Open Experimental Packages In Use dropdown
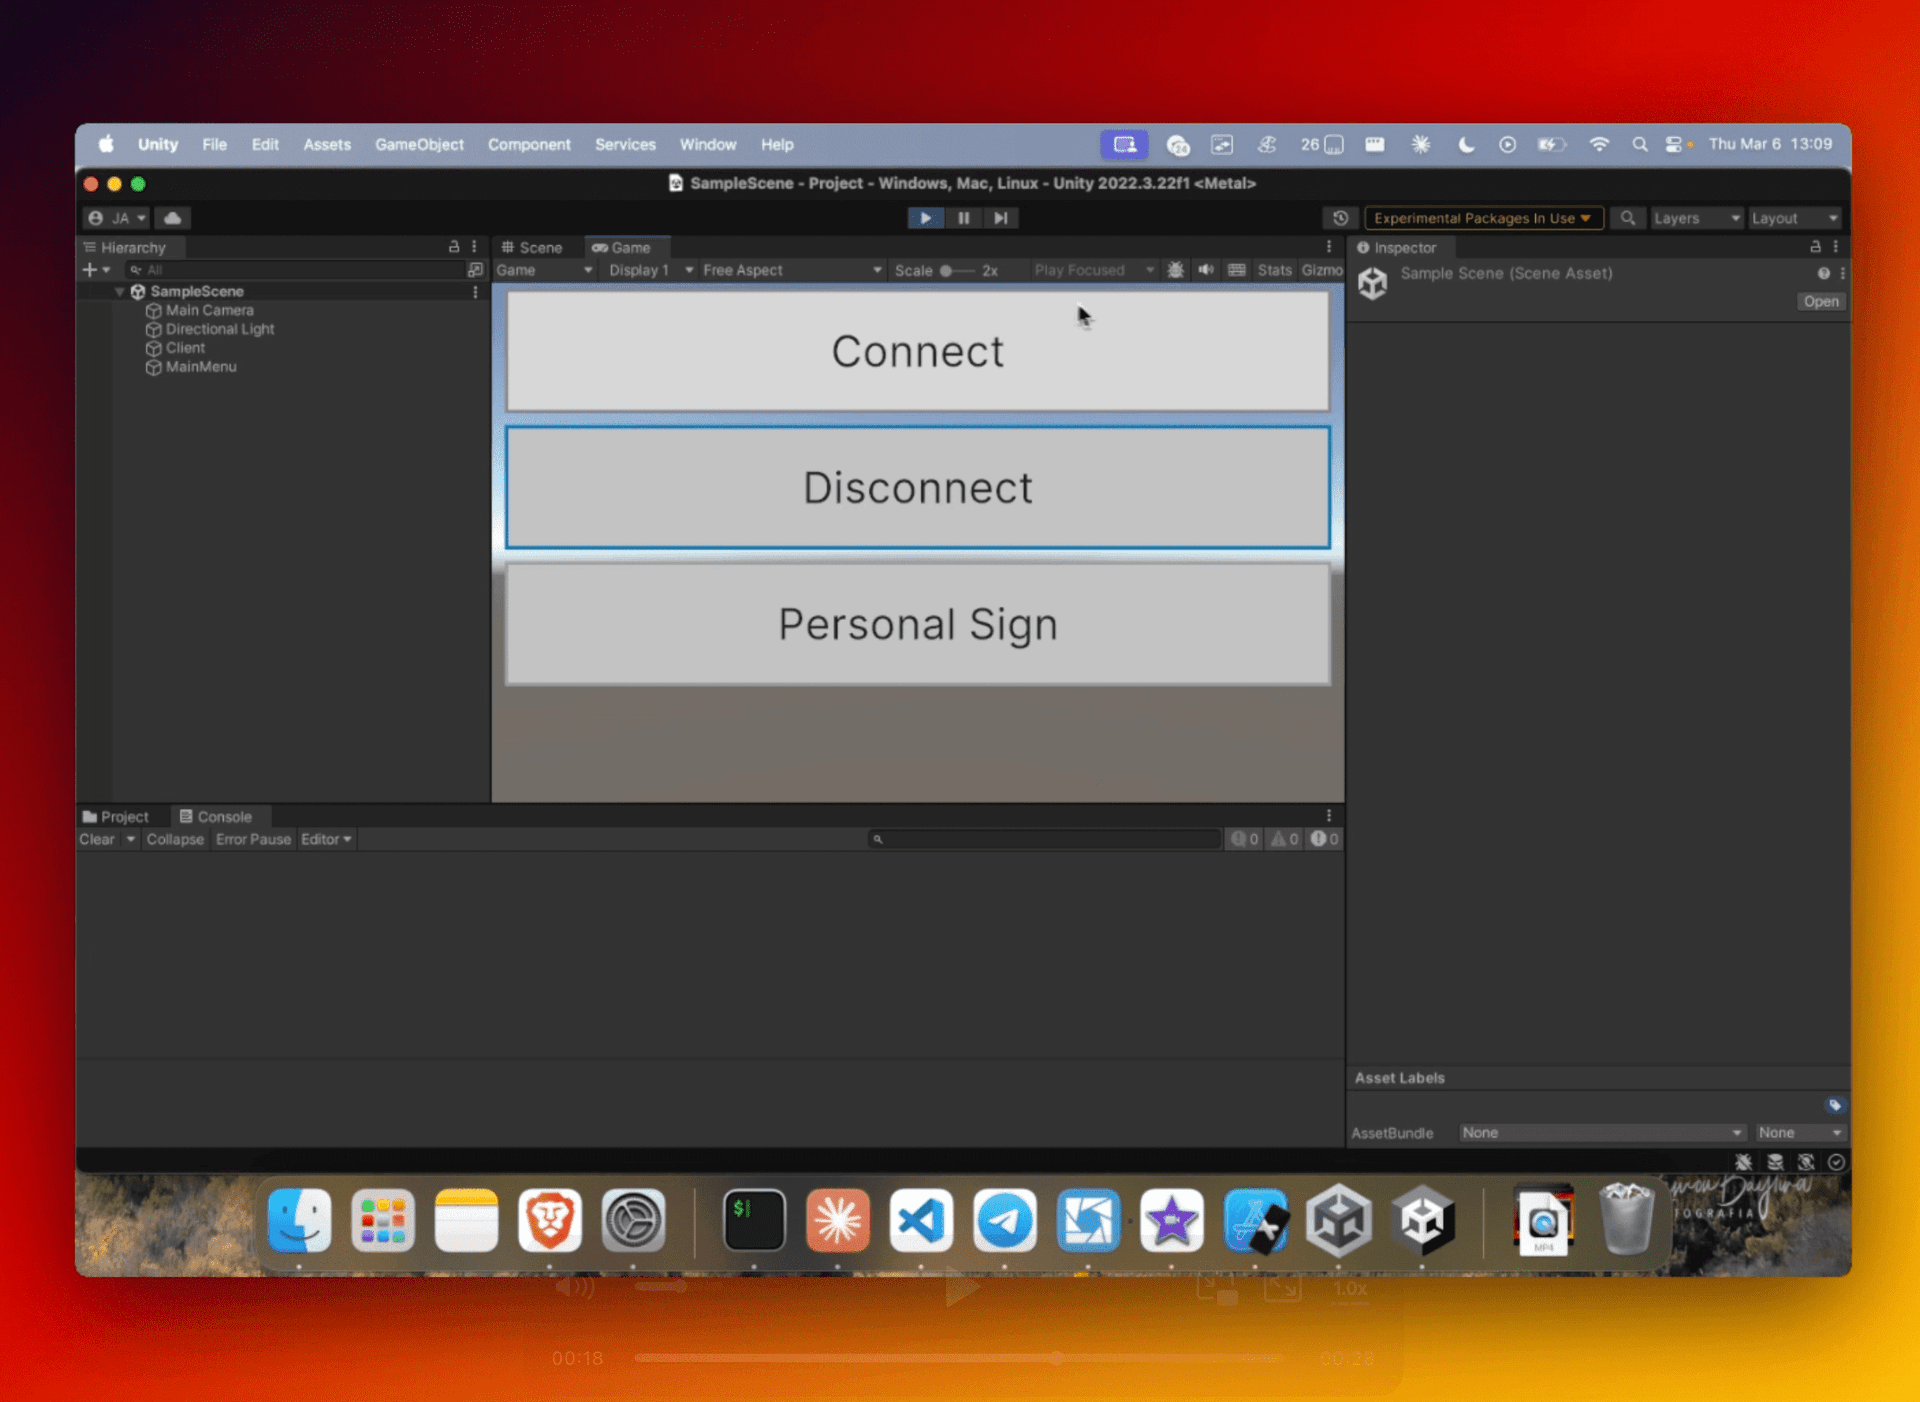Image resolution: width=1920 pixels, height=1402 pixels. [1483, 218]
